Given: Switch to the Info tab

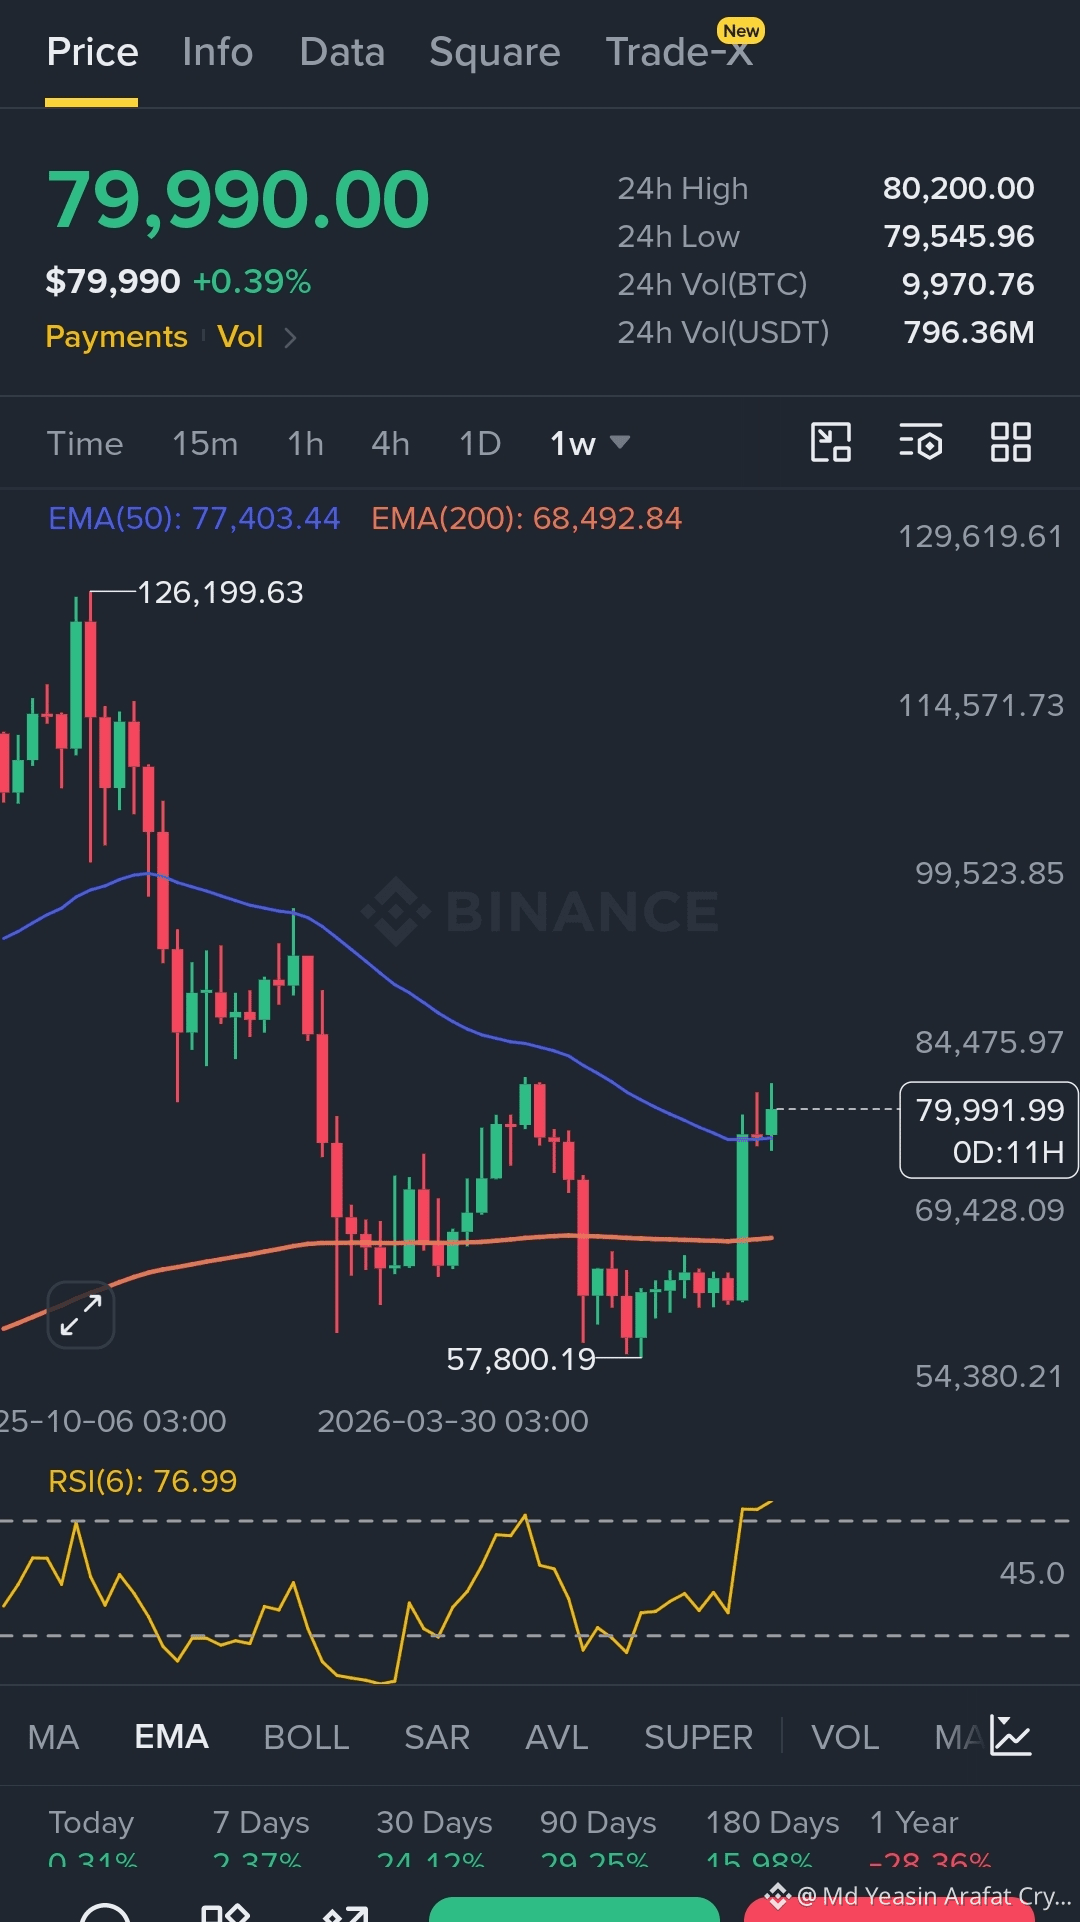Looking at the screenshot, I should pyautogui.click(x=217, y=52).
